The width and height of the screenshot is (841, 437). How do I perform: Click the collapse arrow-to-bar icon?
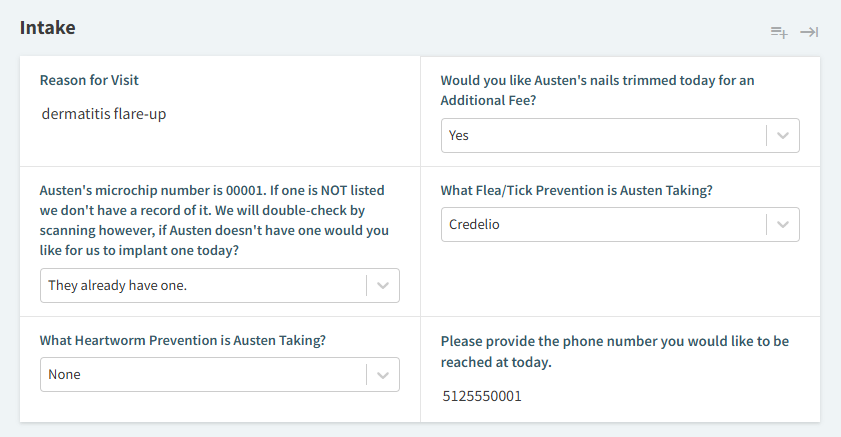[809, 33]
